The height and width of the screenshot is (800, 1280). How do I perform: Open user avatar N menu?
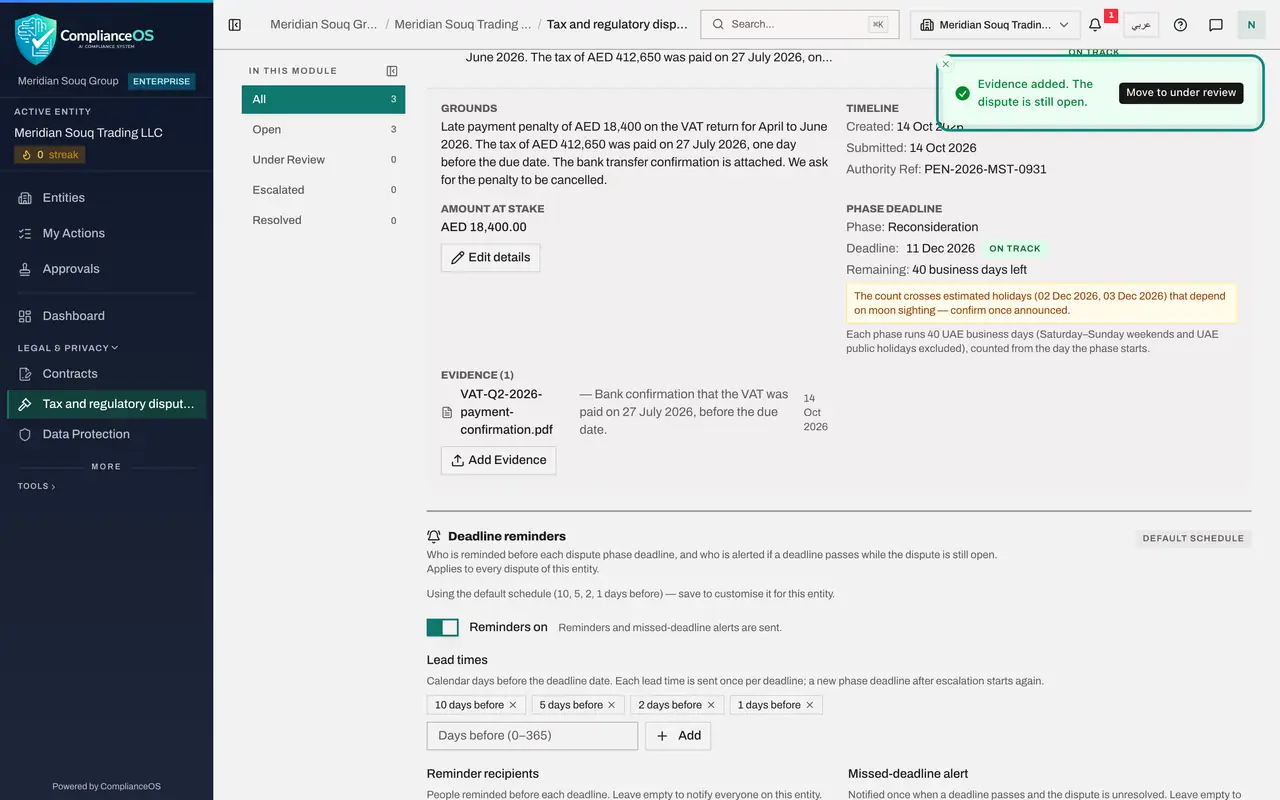[1251, 25]
